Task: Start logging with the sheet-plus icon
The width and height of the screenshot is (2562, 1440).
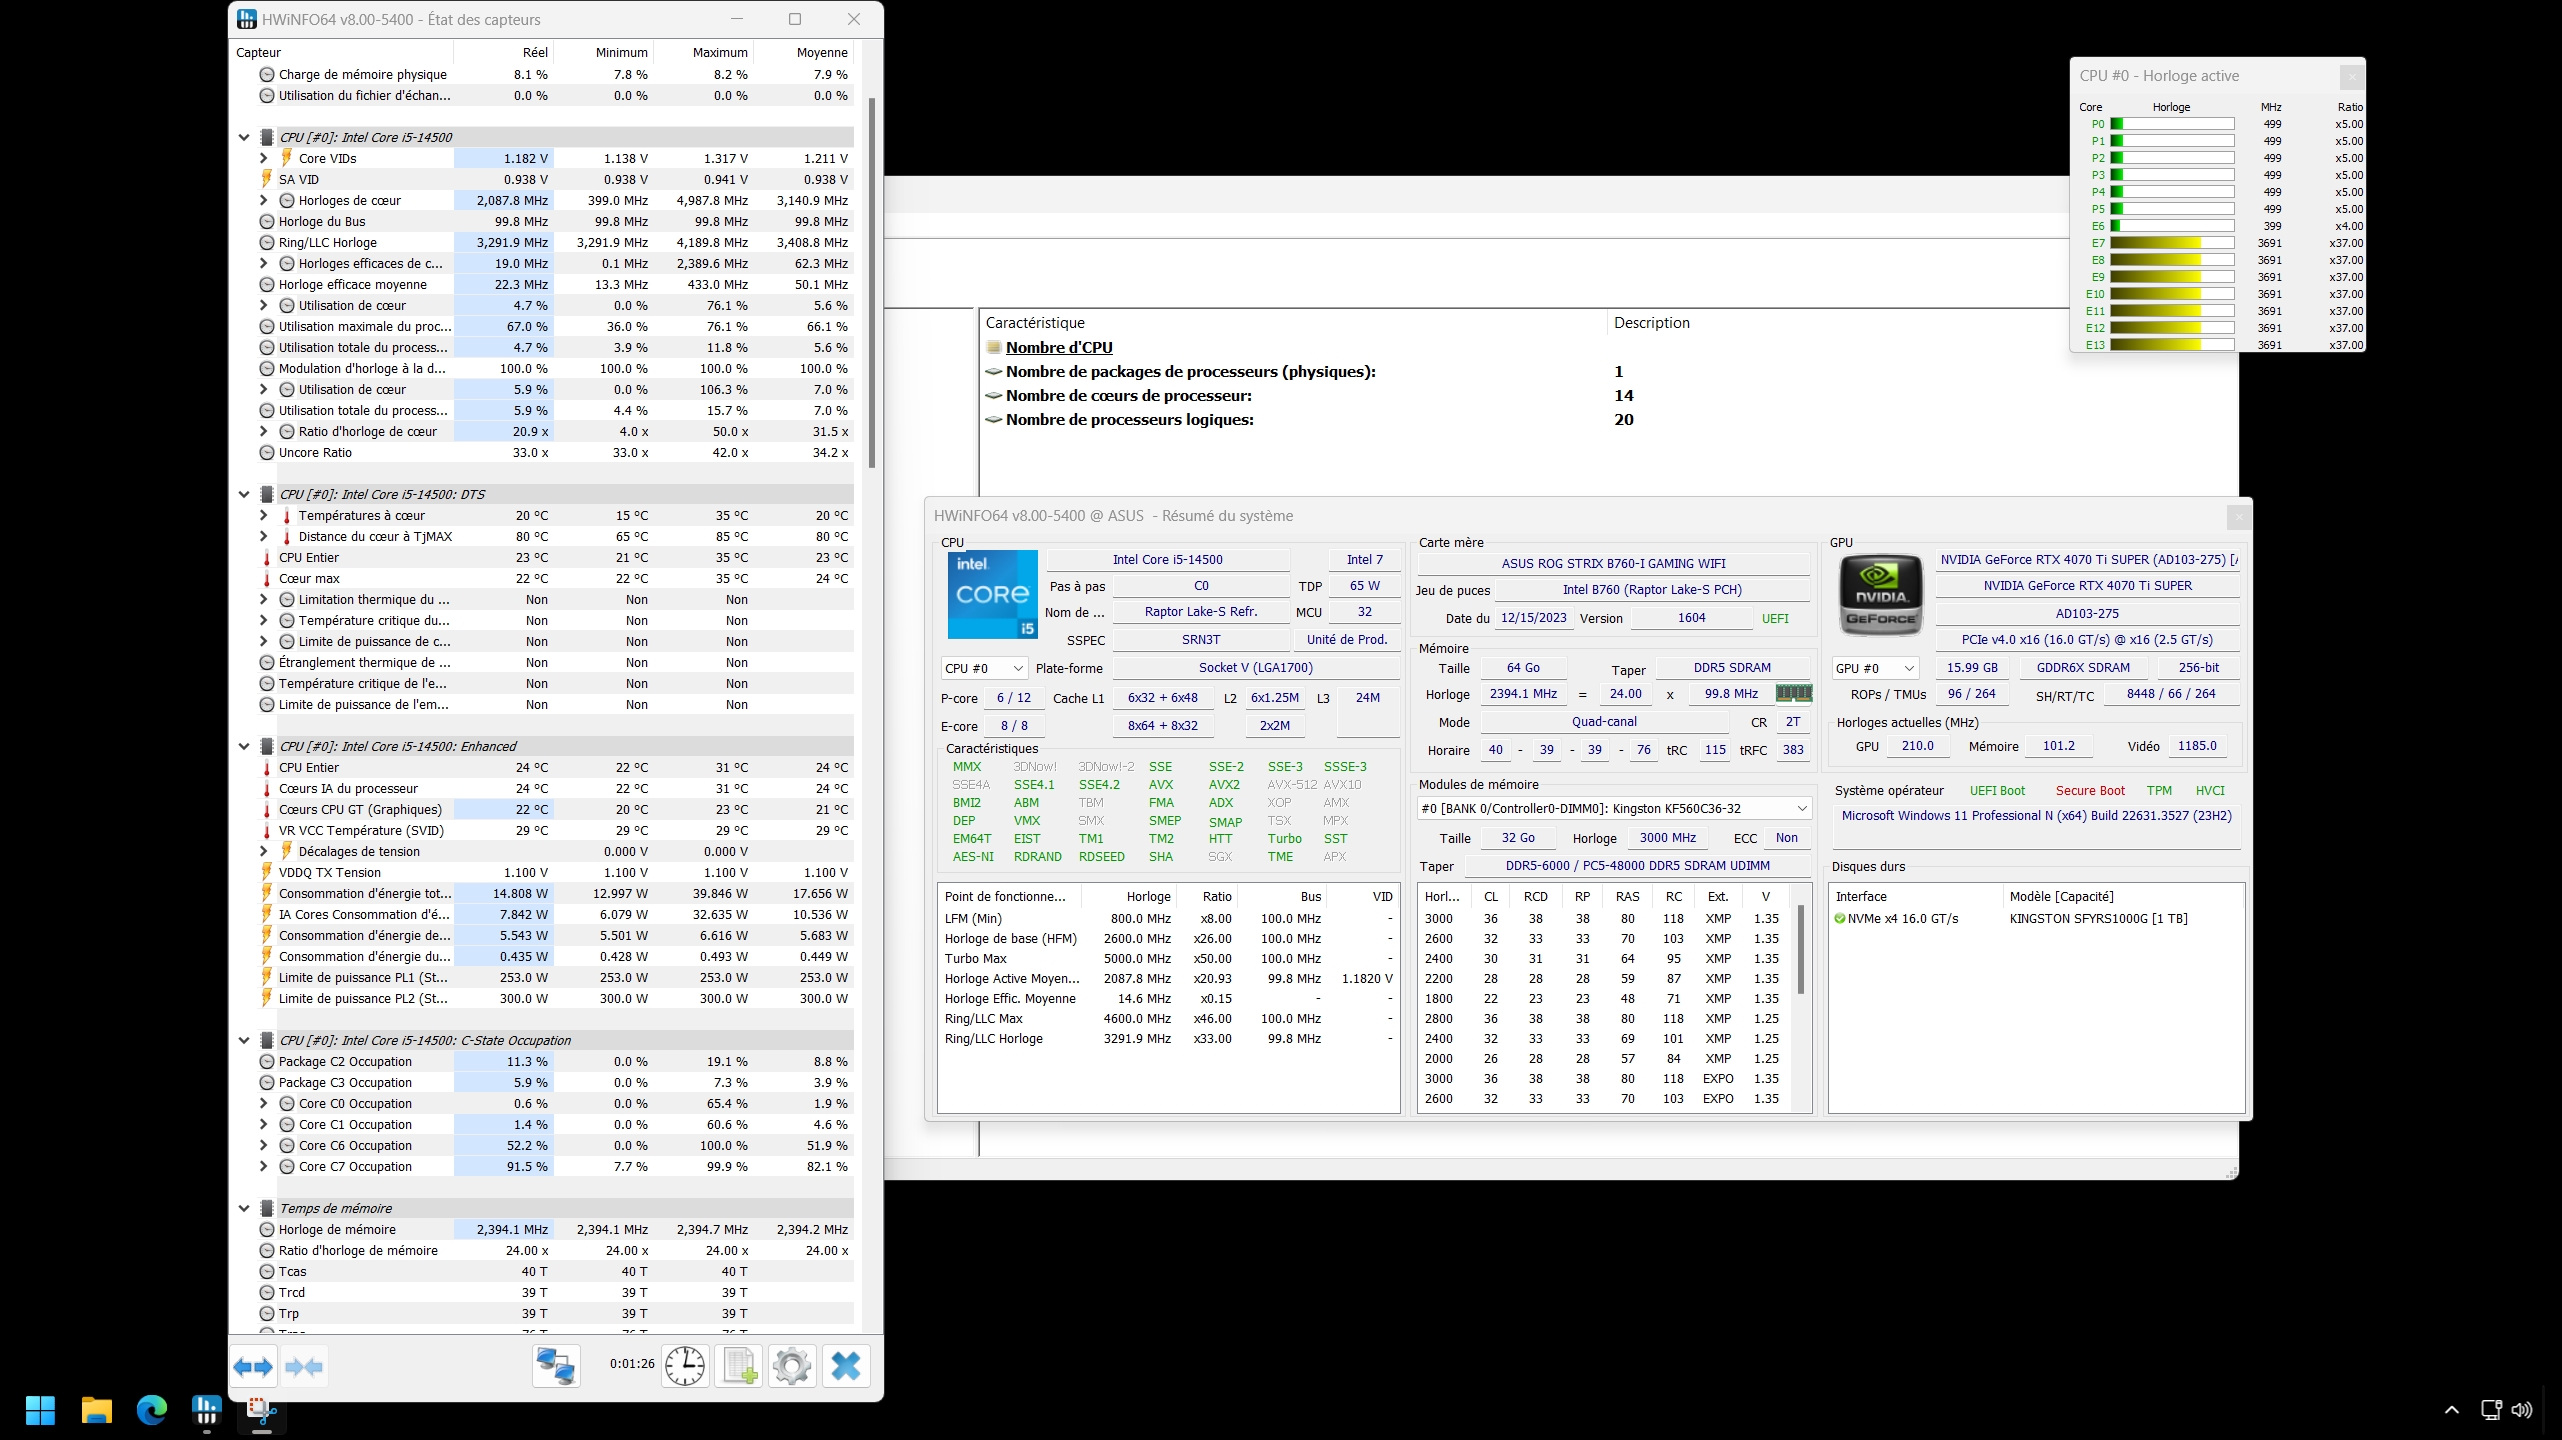Action: [739, 1366]
